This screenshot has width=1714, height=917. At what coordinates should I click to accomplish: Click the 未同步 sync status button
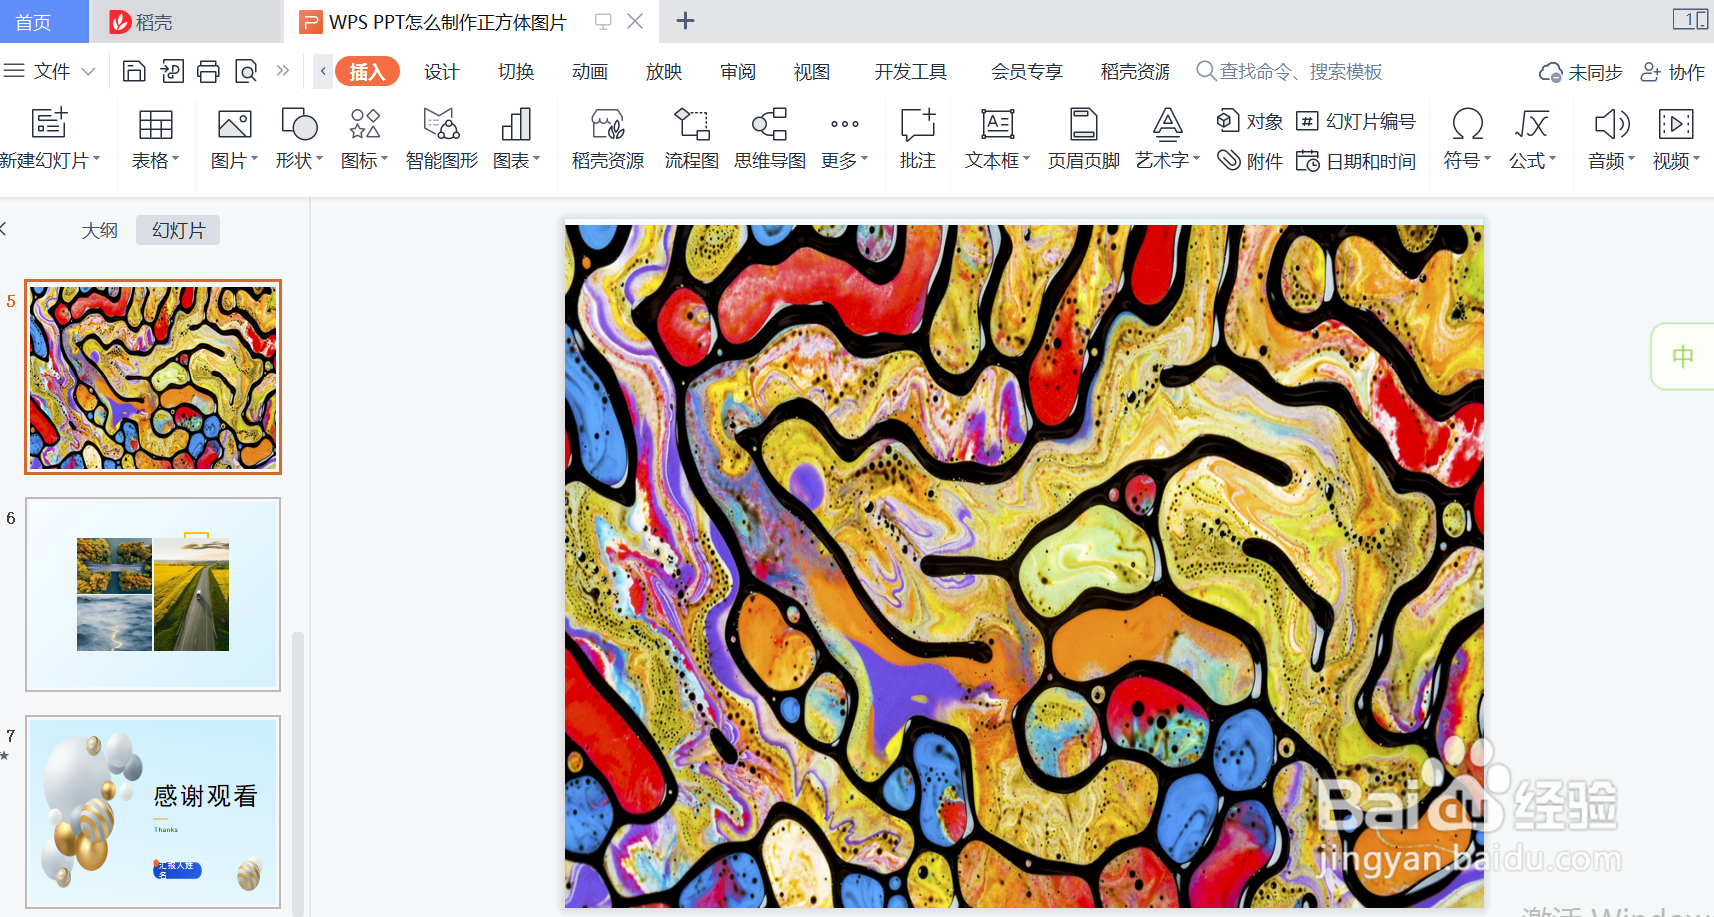click(x=1580, y=72)
